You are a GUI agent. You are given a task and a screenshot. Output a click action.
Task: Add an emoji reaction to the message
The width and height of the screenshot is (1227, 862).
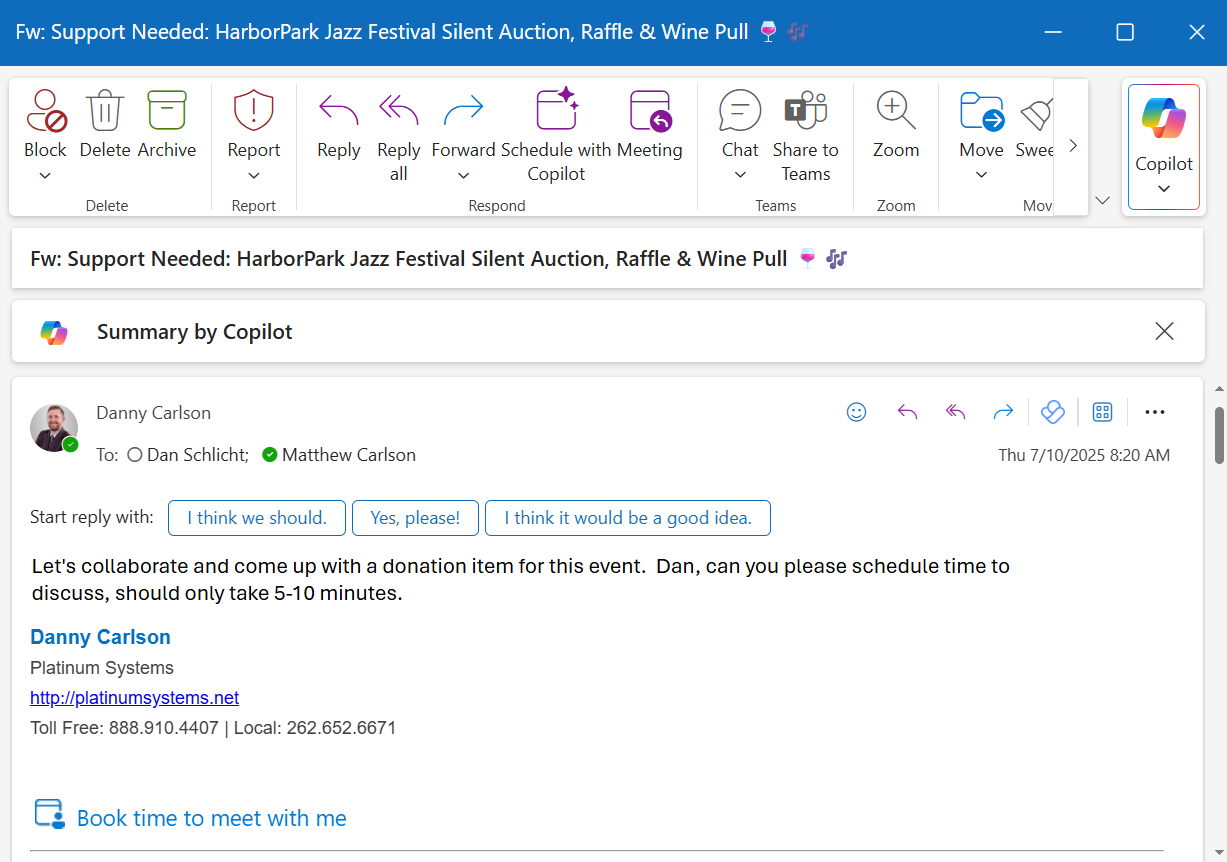(856, 412)
